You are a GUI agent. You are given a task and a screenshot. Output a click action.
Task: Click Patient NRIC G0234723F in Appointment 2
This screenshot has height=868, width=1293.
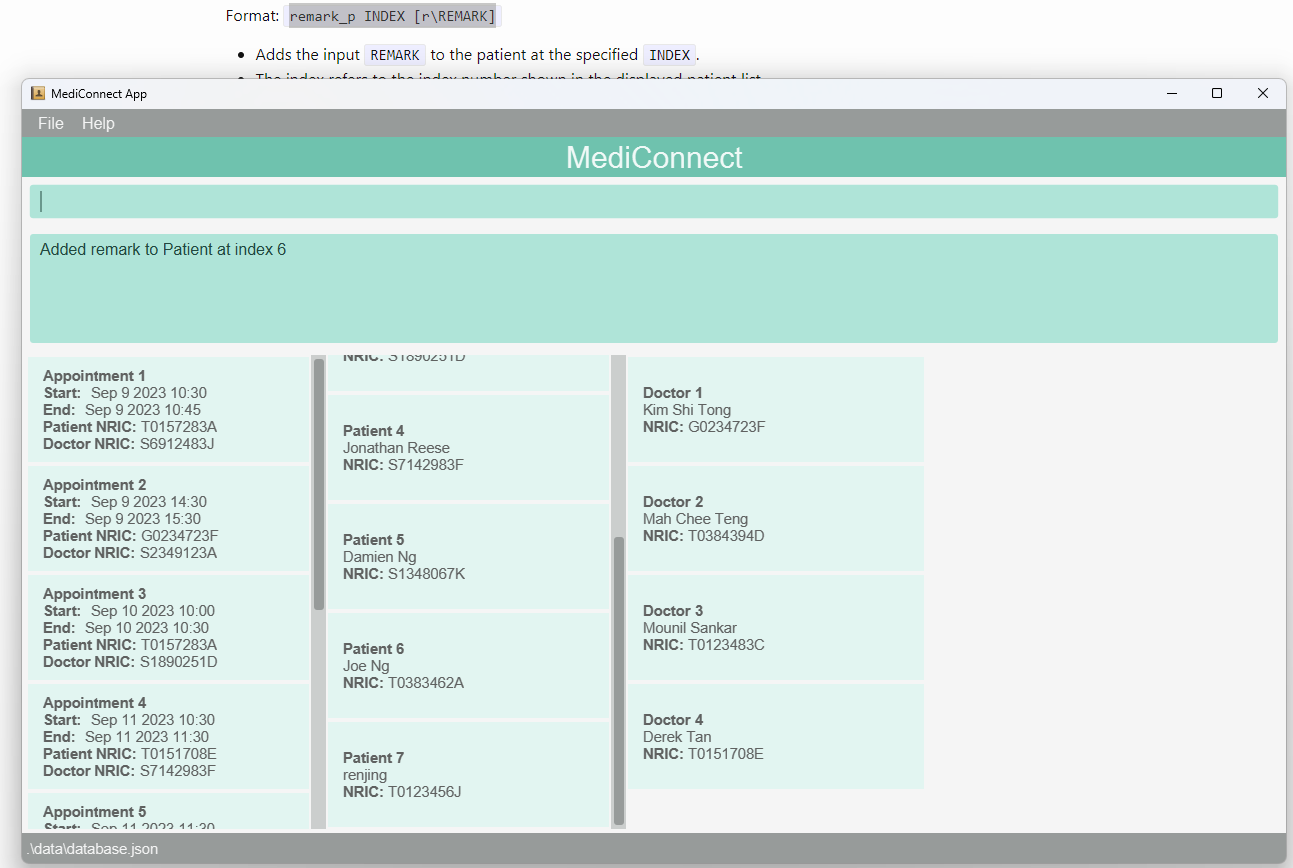point(179,536)
